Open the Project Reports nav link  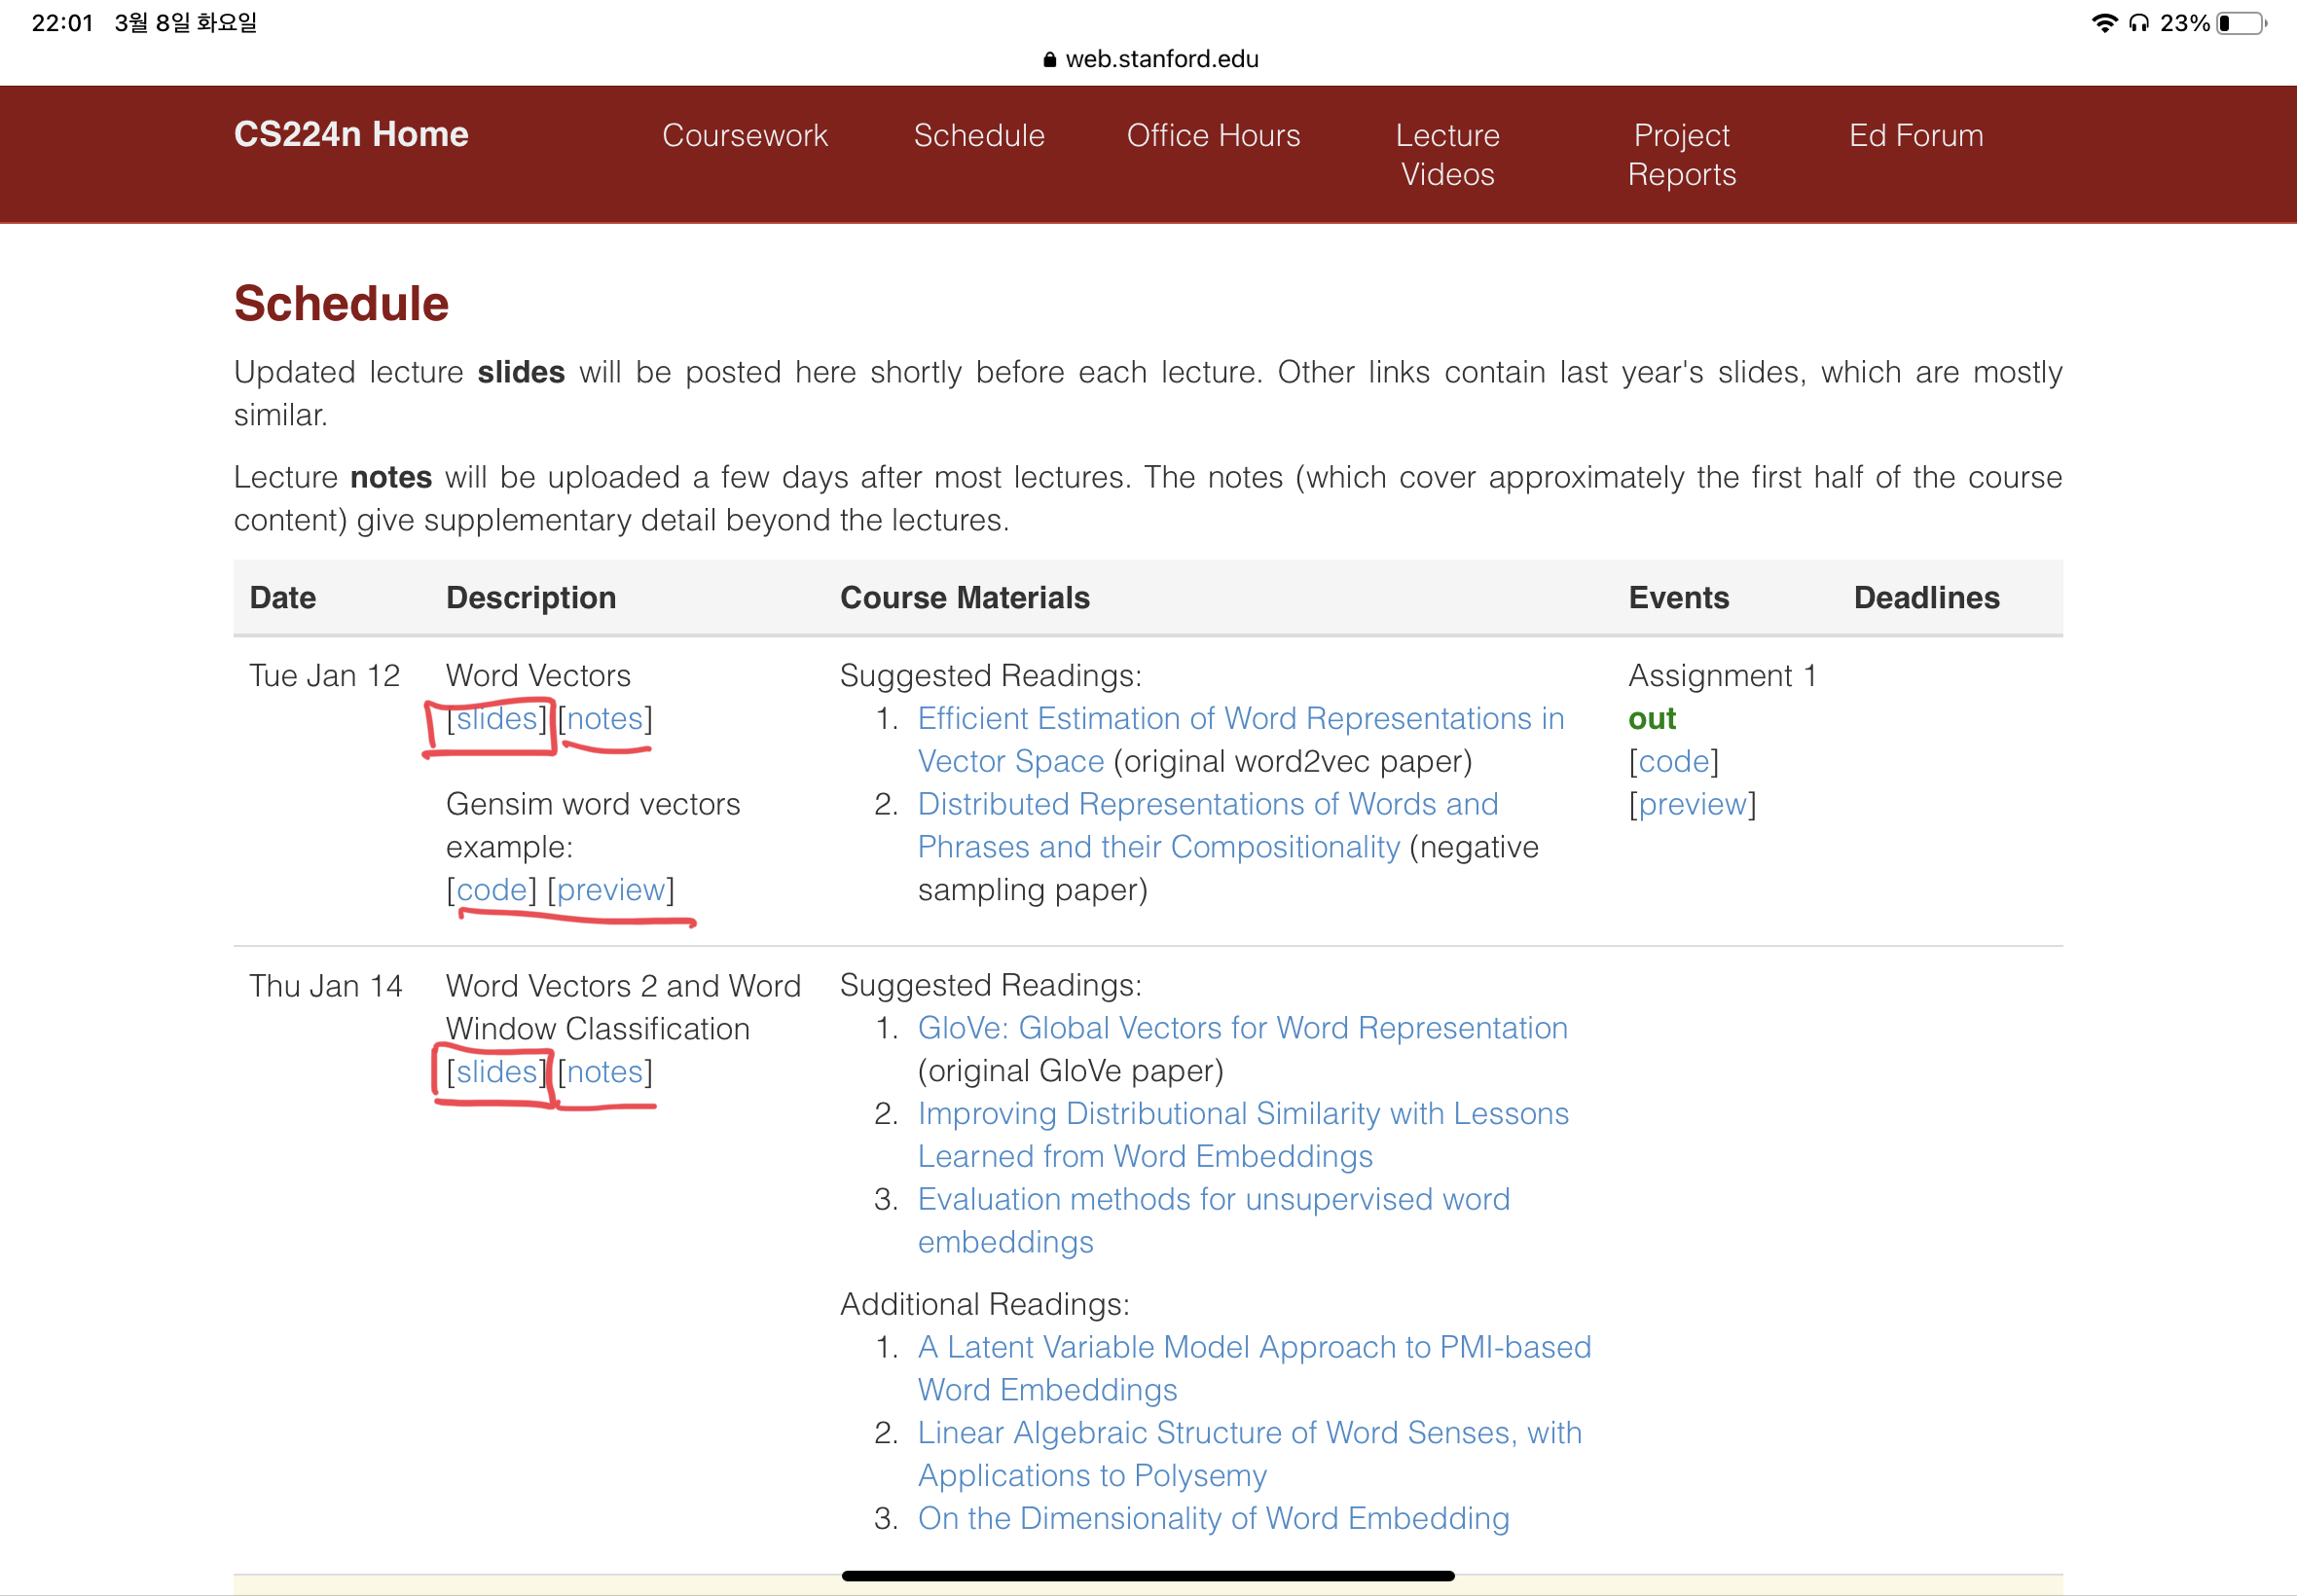1681,155
